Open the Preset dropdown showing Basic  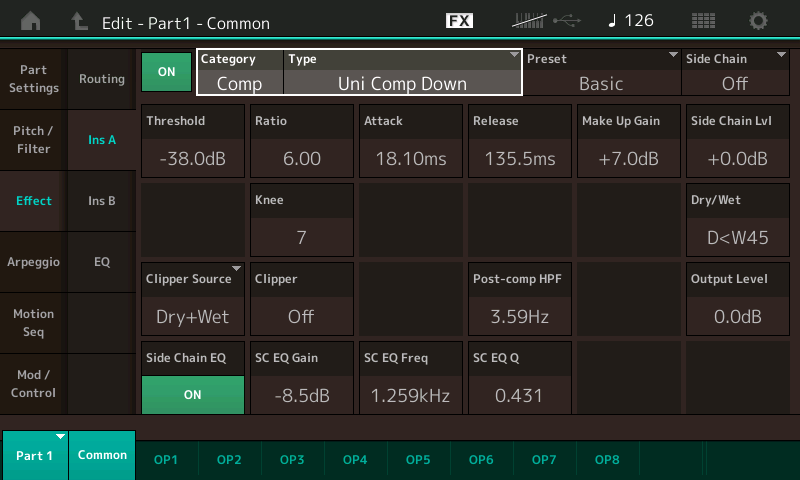click(x=602, y=72)
